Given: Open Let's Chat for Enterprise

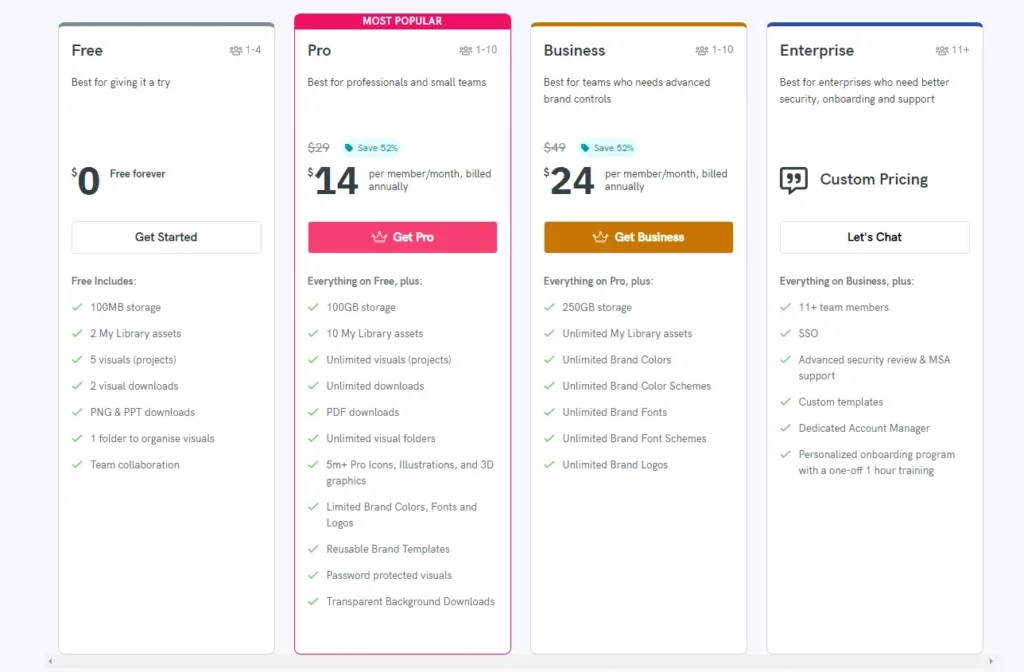Looking at the screenshot, I should tap(874, 237).
